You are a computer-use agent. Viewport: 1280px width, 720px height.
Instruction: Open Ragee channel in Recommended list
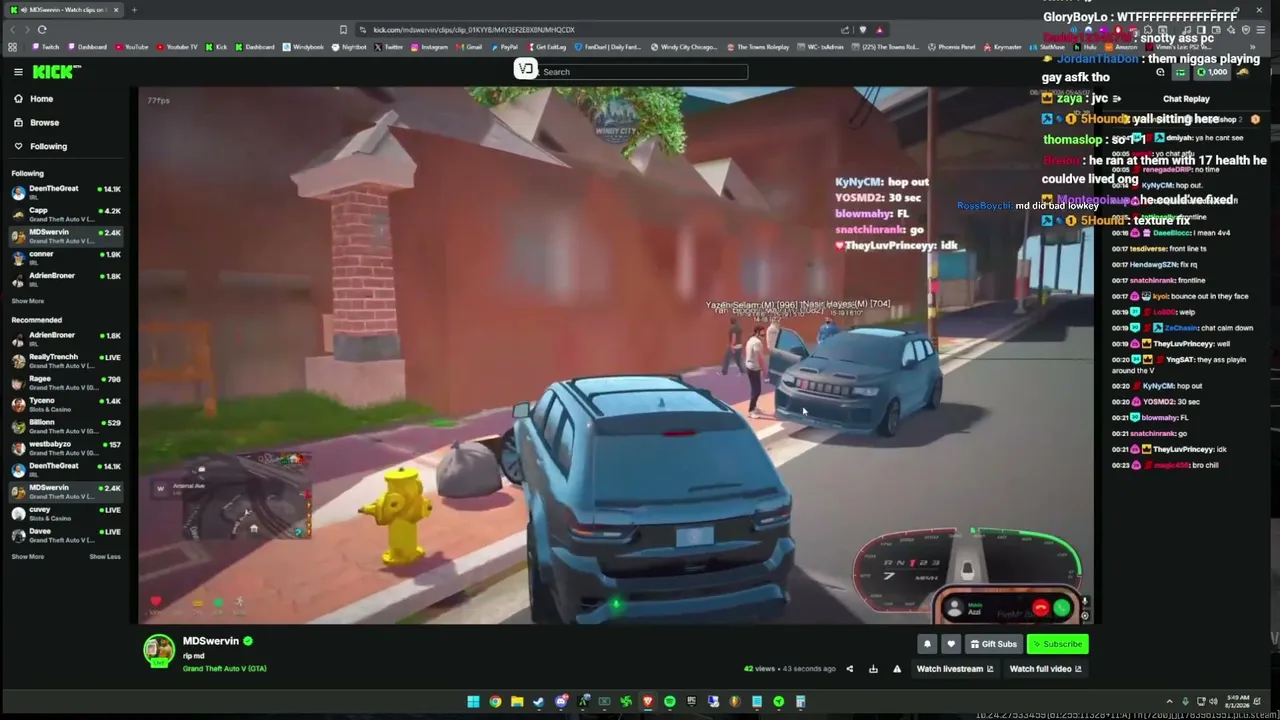(x=66, y=383)
